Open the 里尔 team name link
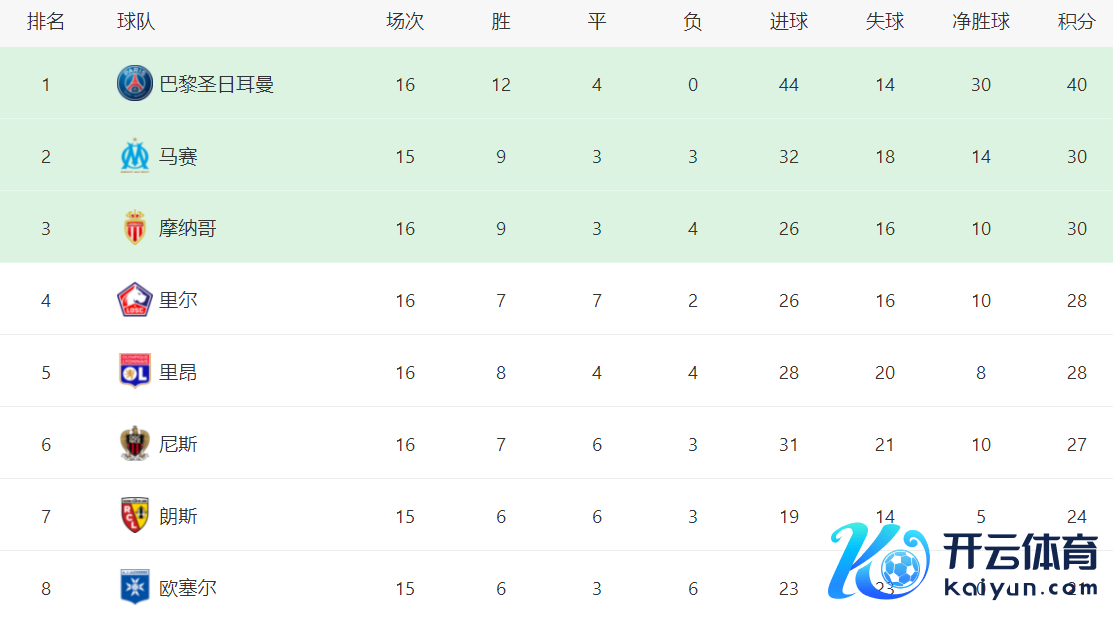1113x621 pixels. point(178,301)
